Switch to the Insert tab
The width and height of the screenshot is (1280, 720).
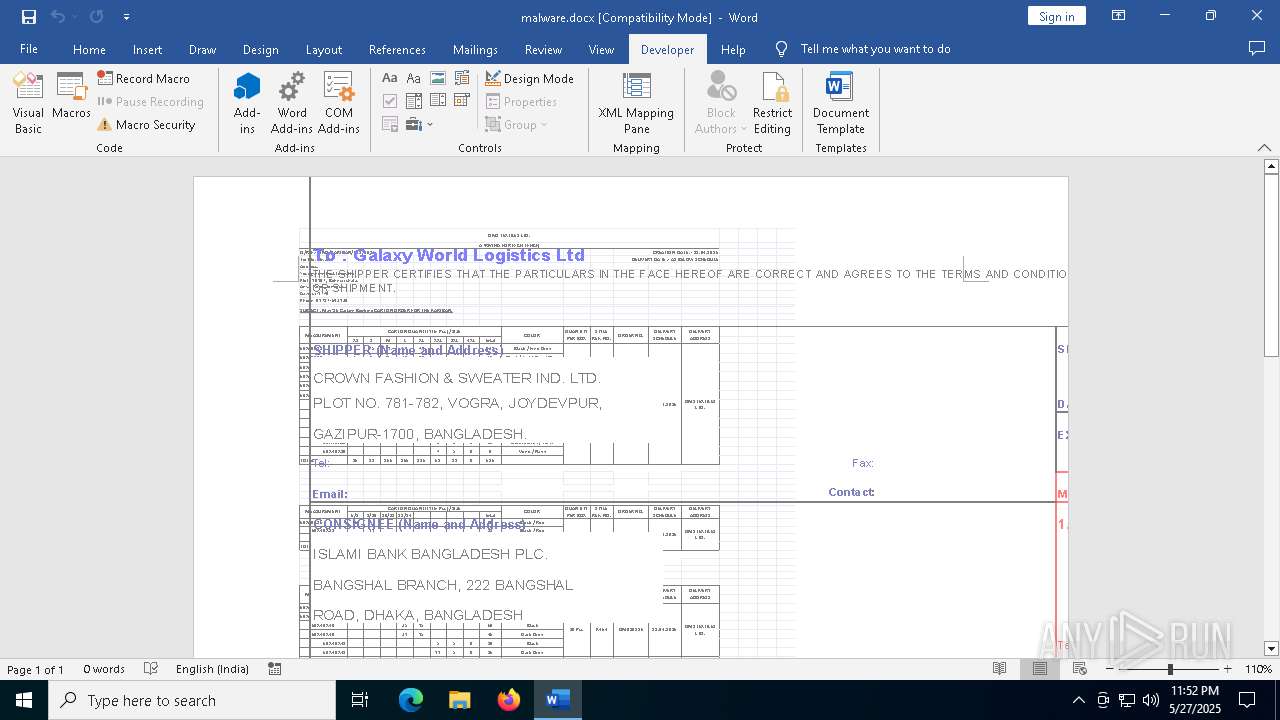click(x=147, y=49)
